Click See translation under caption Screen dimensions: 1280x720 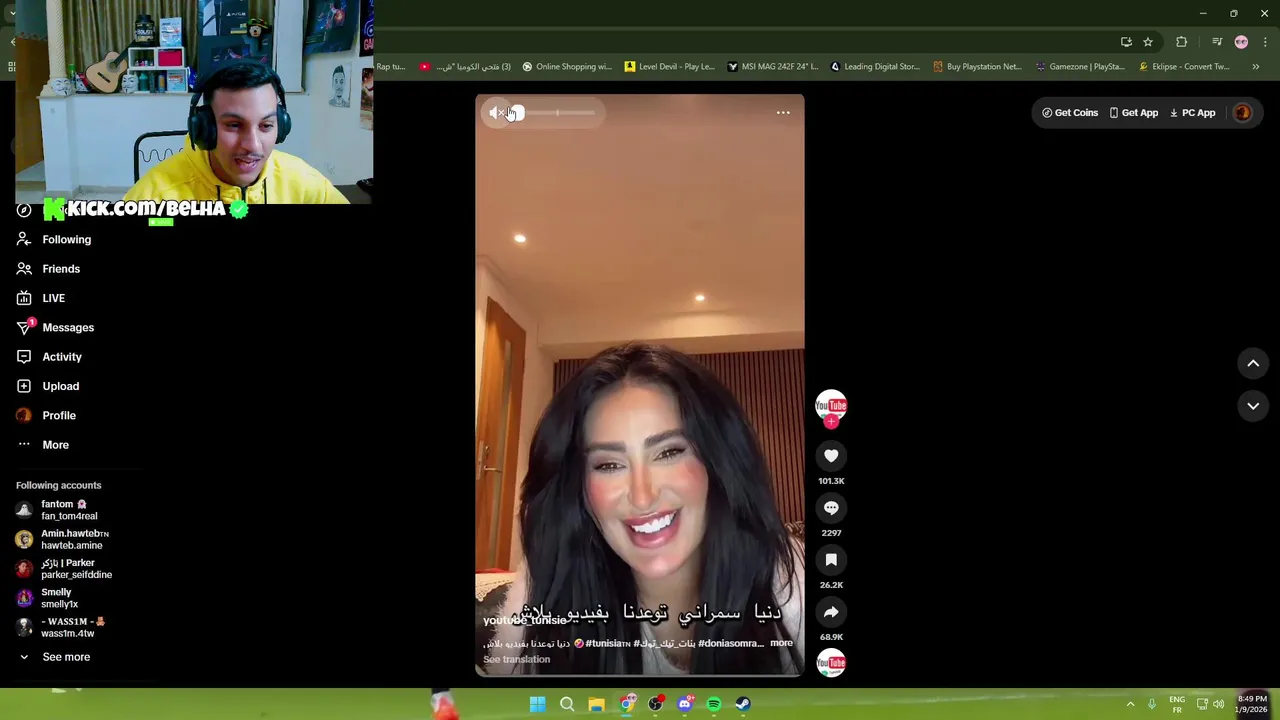pos(516,659)
